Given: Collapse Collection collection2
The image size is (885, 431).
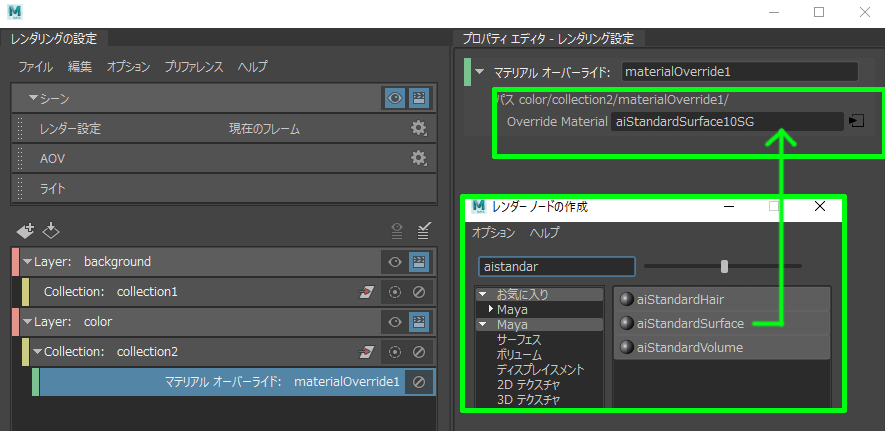Looking at the screenshot, I should (38, 352).
